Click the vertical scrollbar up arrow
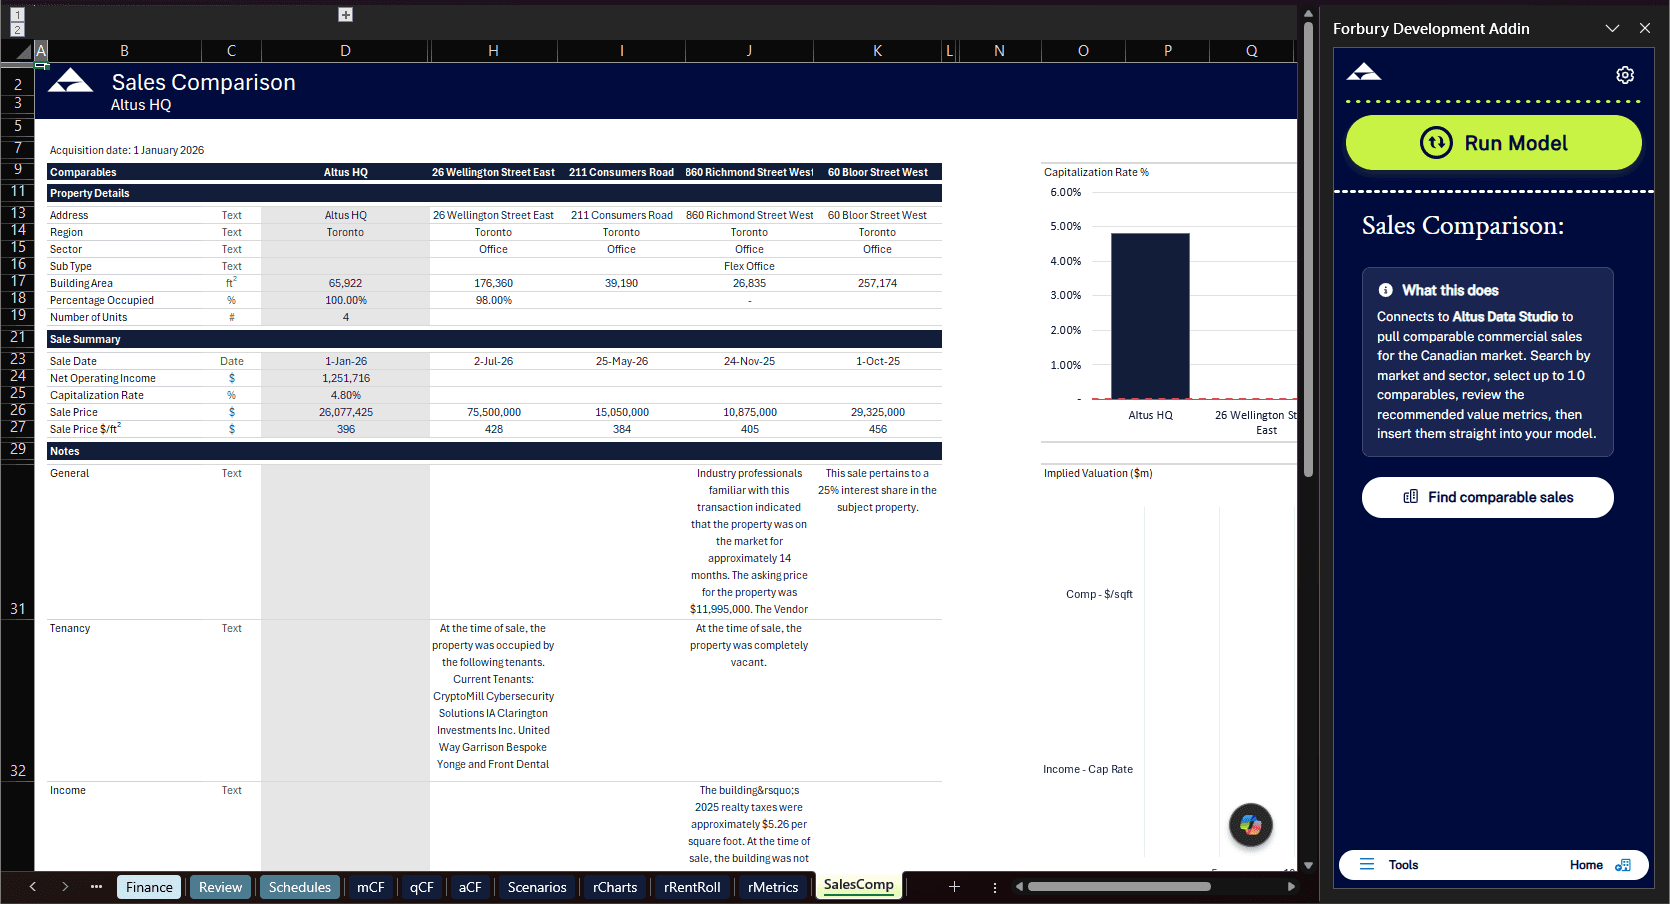 click(1308, 14)
